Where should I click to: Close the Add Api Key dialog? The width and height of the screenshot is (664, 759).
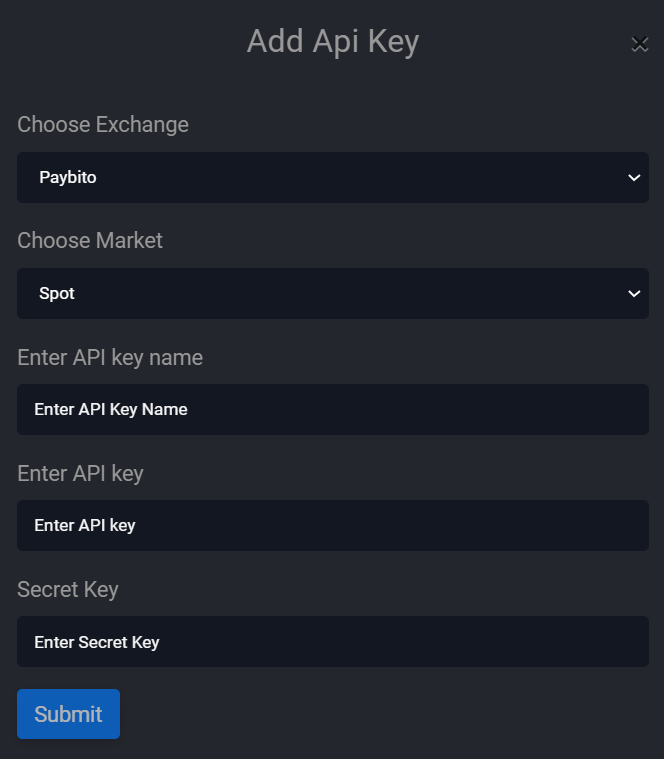click(x=639, y=43)
